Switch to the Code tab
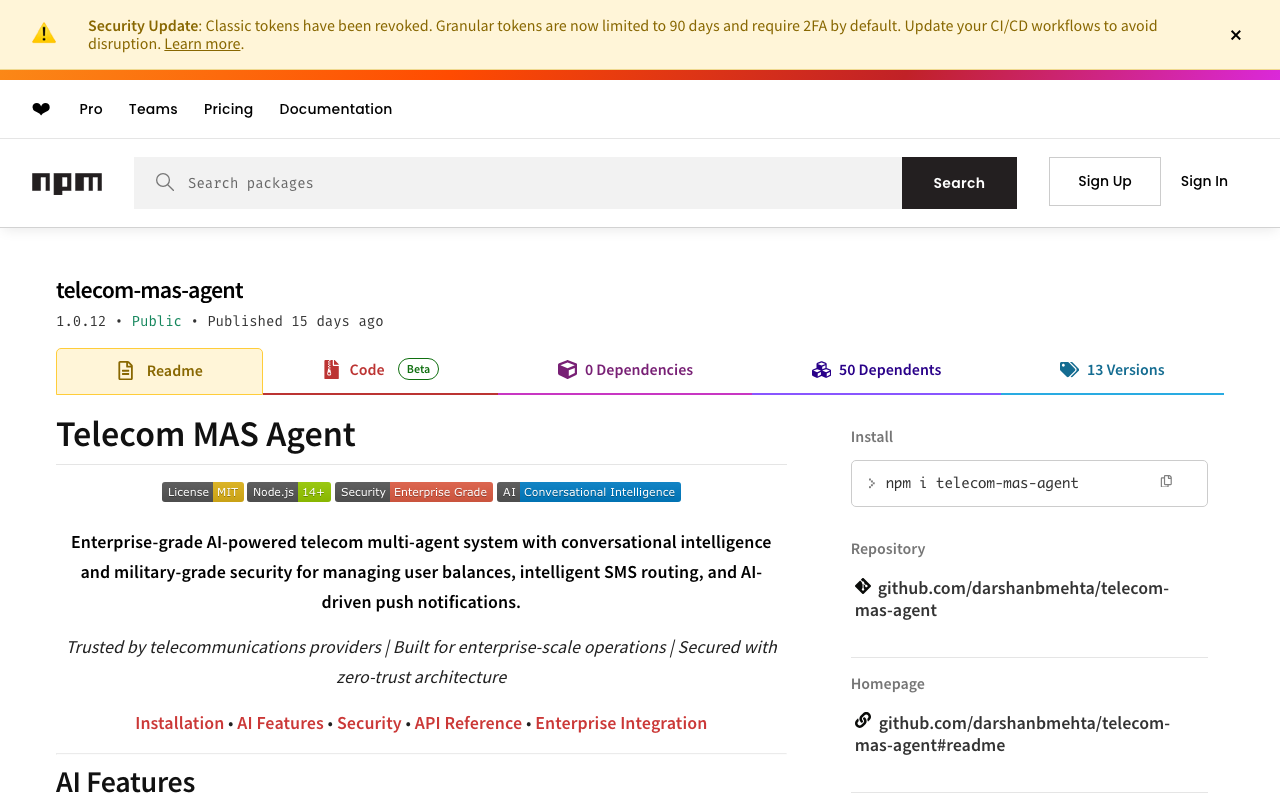Screen dimensions: 1280x800 (x=380, y=370)
